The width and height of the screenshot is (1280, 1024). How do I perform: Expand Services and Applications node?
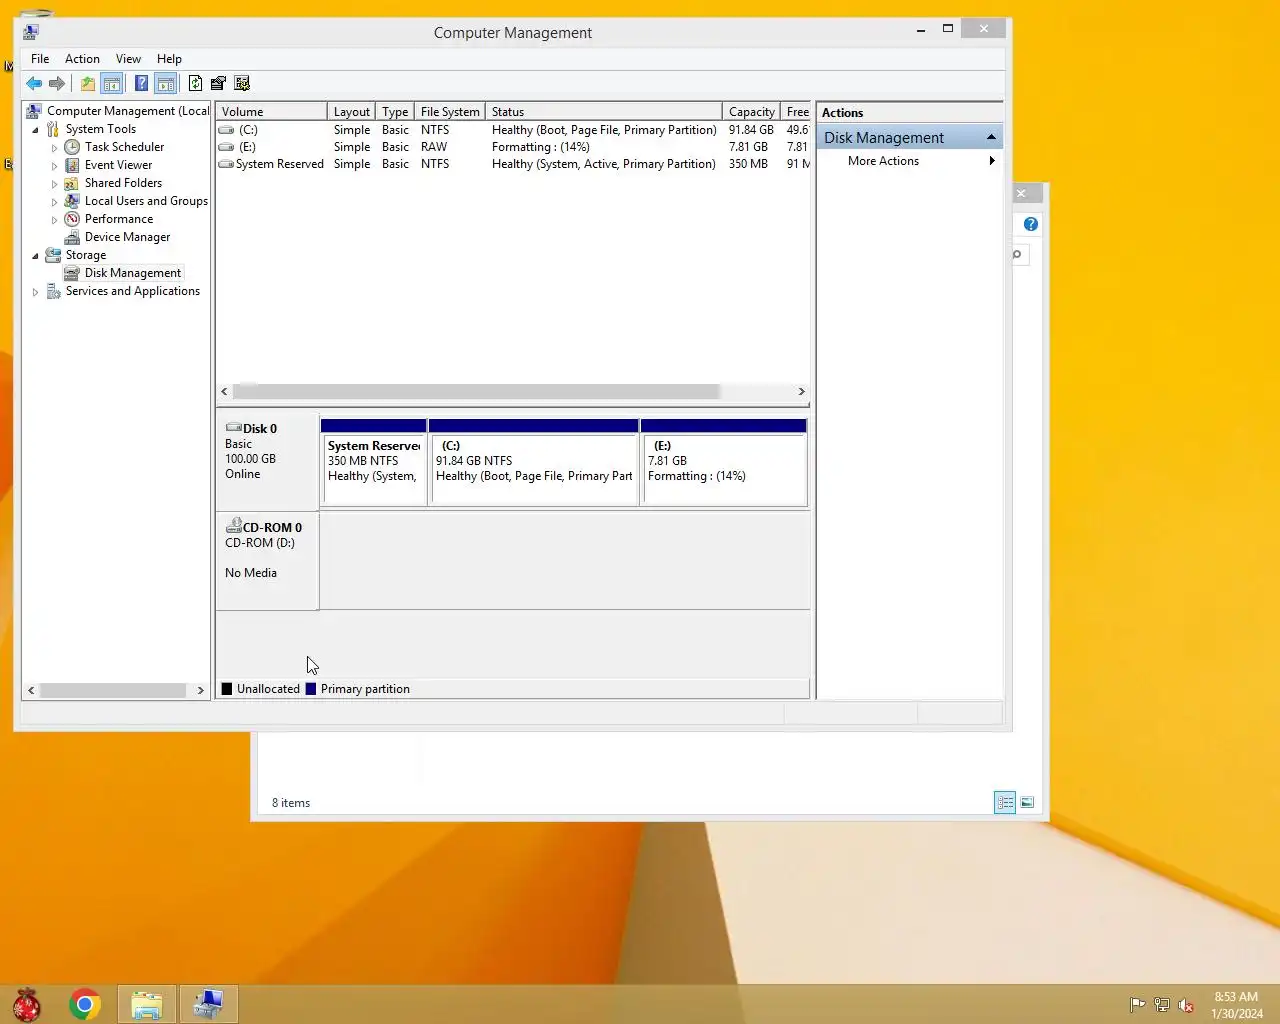(x=35, y=292)
